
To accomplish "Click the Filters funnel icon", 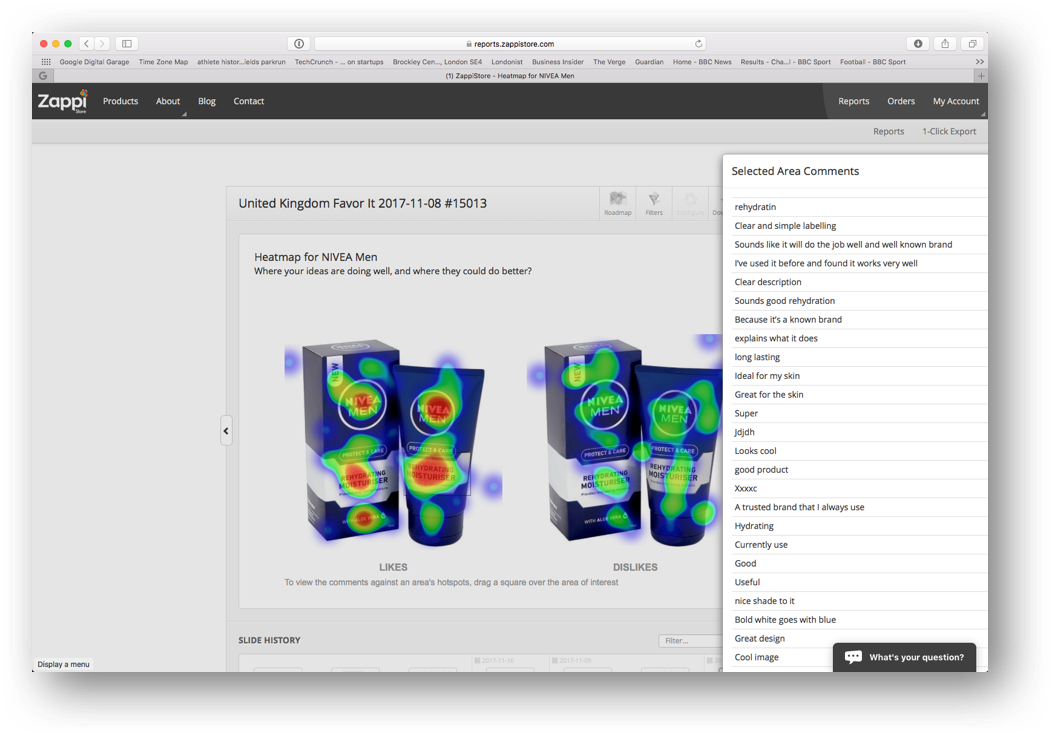I will click(x=654, y=198).
